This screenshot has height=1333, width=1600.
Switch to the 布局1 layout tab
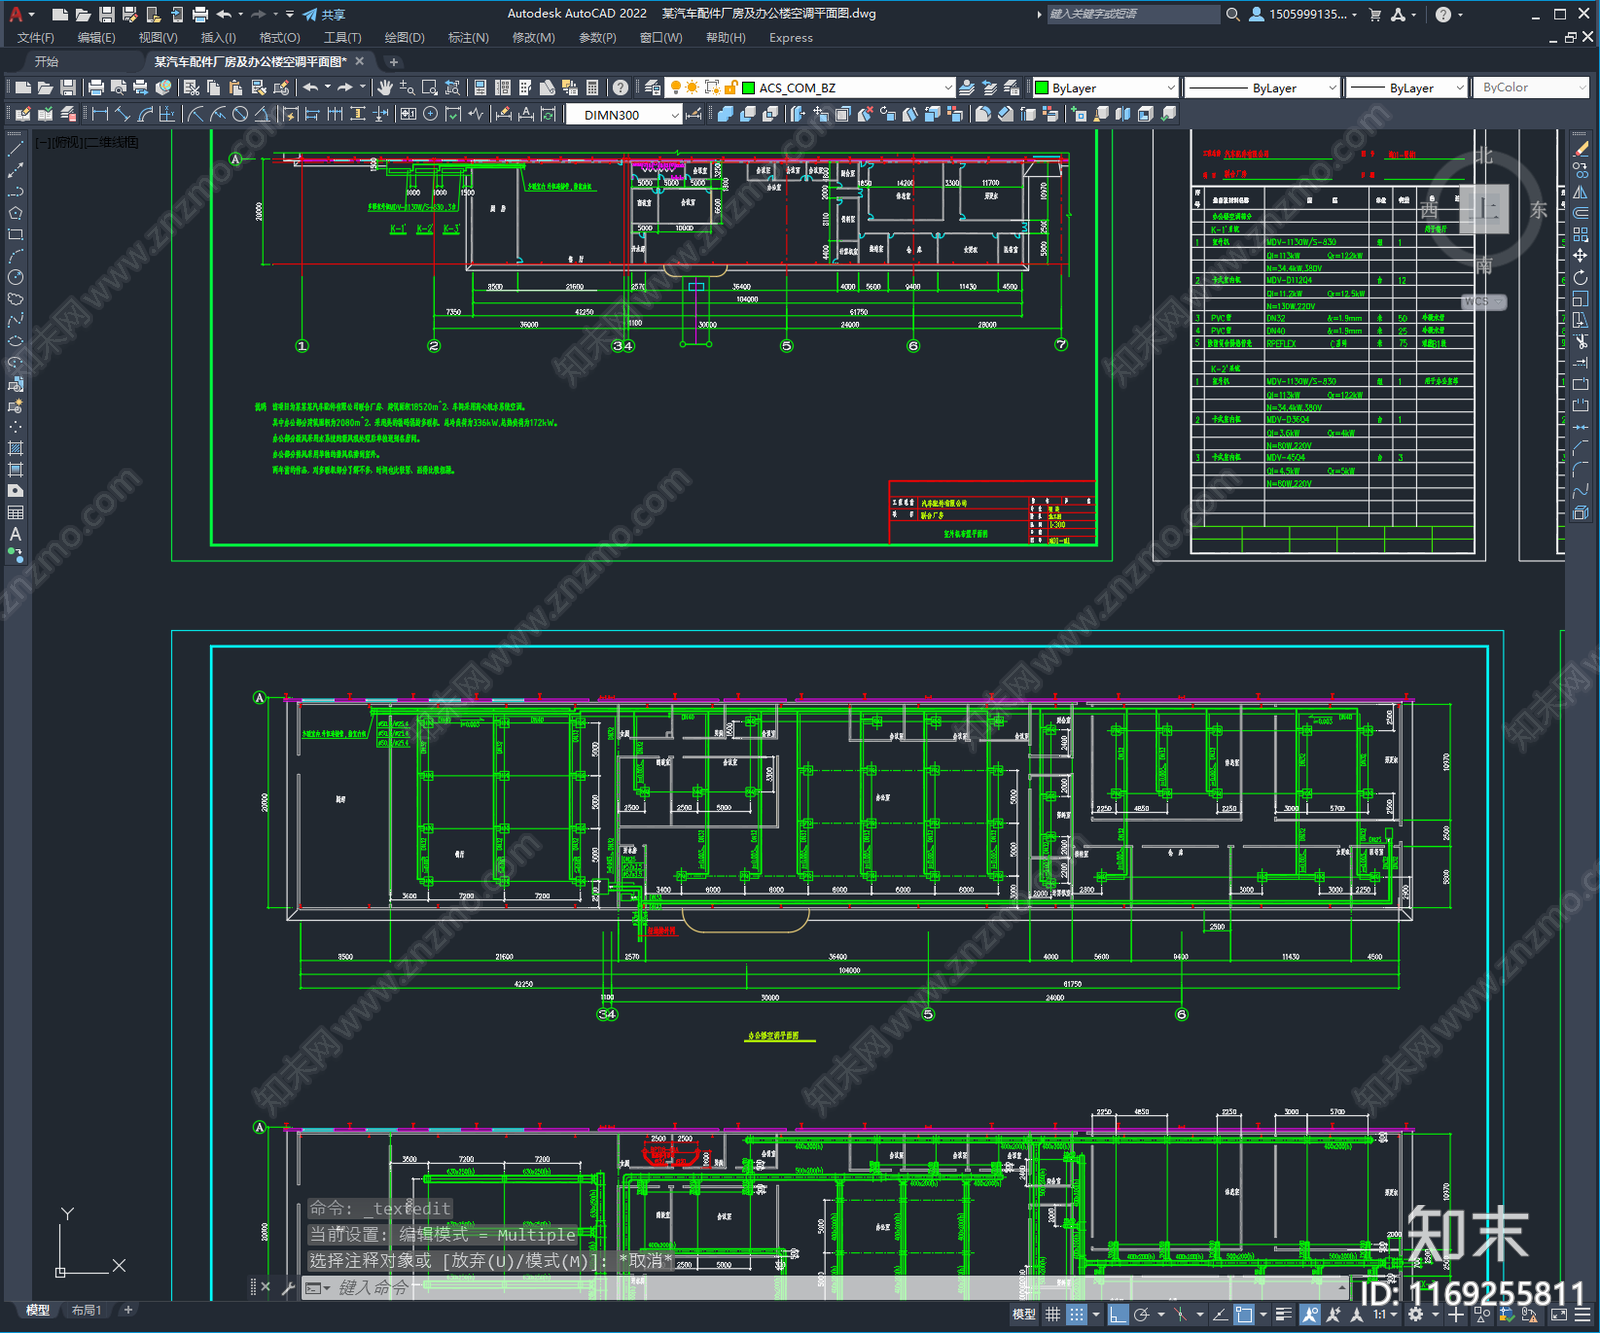(x=86, y=1310)
